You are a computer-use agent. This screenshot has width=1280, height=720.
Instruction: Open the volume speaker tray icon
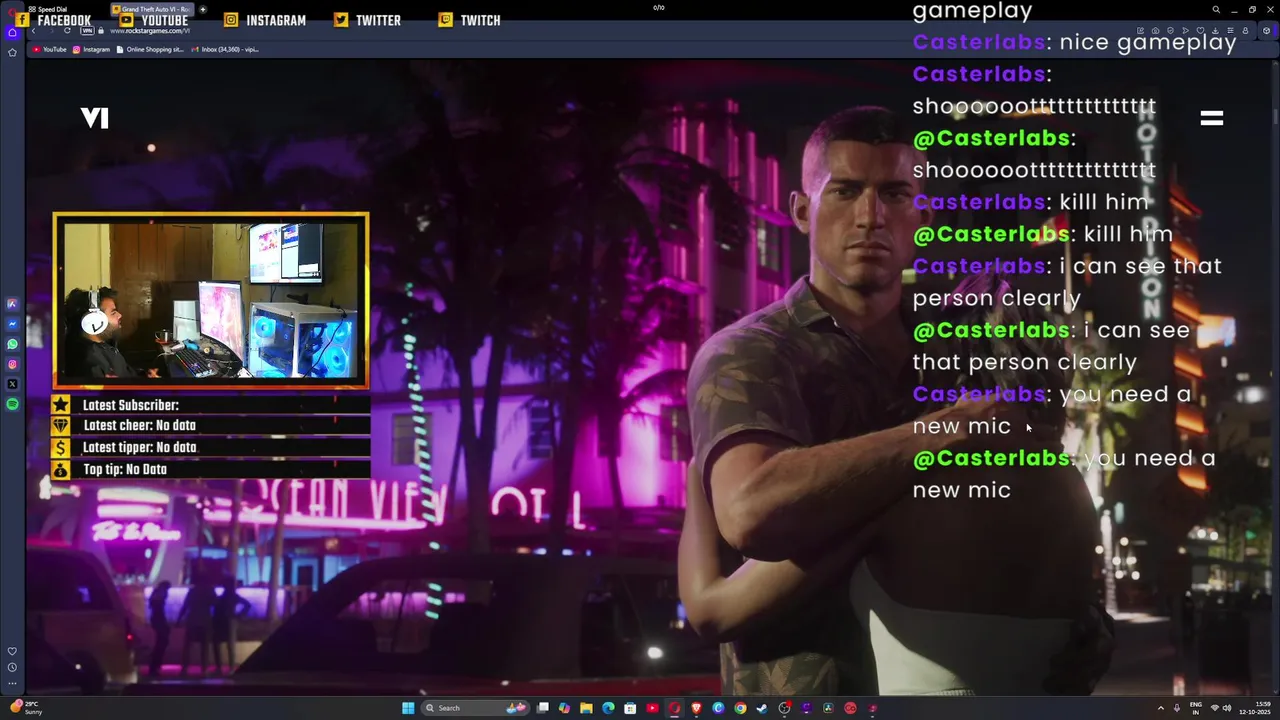(x=1227, y=708)
